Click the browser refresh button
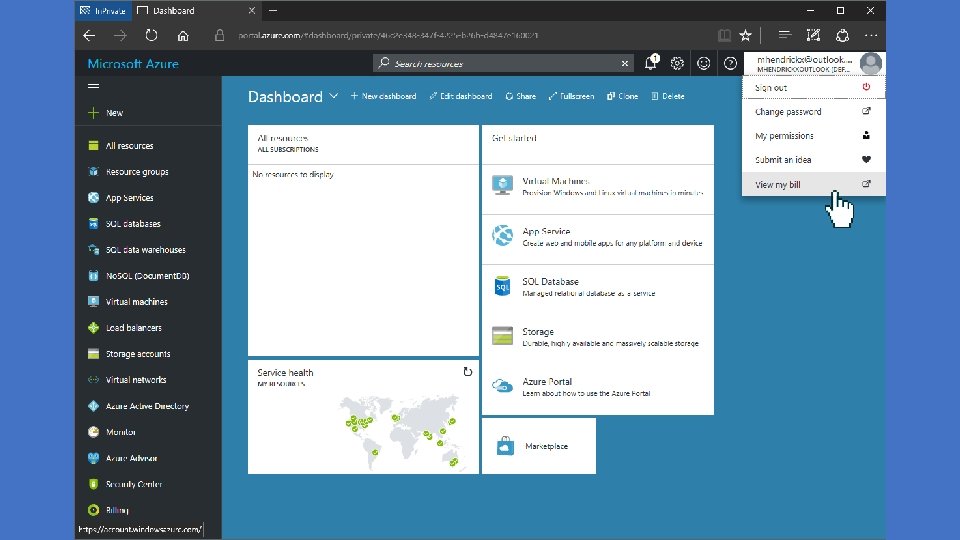The image size is (960, 540). (x=151, y=36)
